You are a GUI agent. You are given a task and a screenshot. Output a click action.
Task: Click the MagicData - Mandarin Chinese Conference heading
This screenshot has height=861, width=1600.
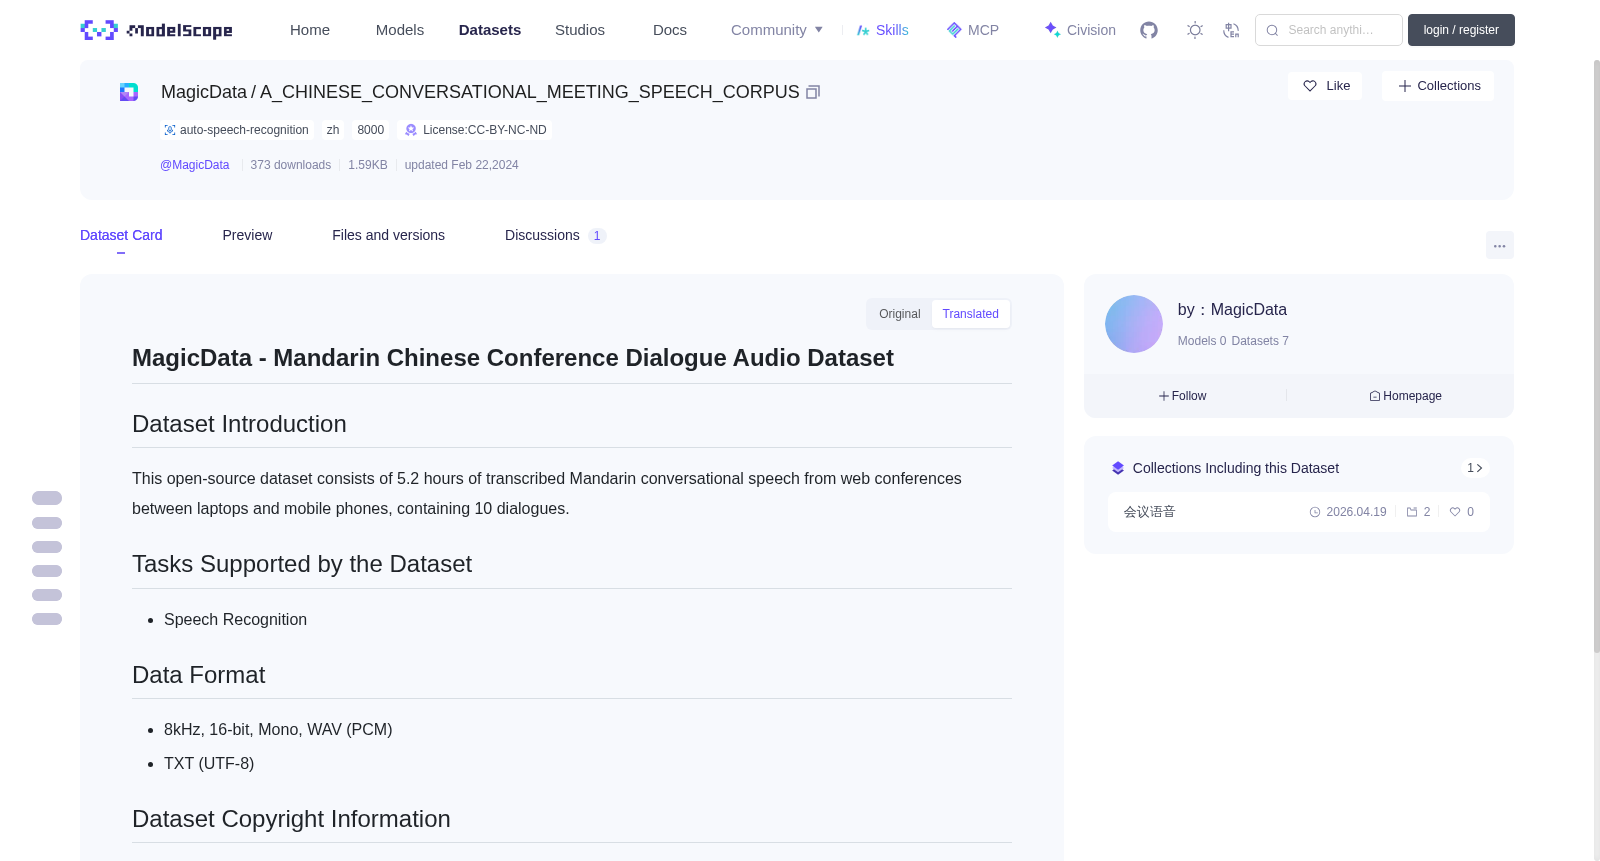513,358
